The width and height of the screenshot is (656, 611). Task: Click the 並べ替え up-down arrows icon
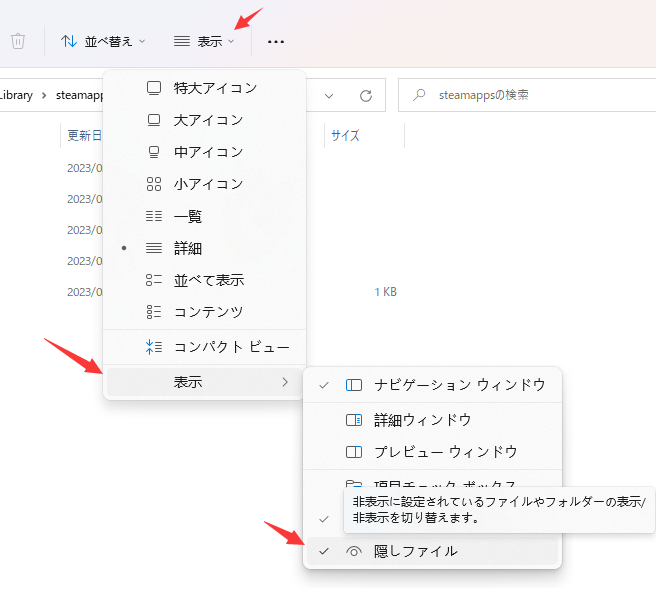pos(69,41)
